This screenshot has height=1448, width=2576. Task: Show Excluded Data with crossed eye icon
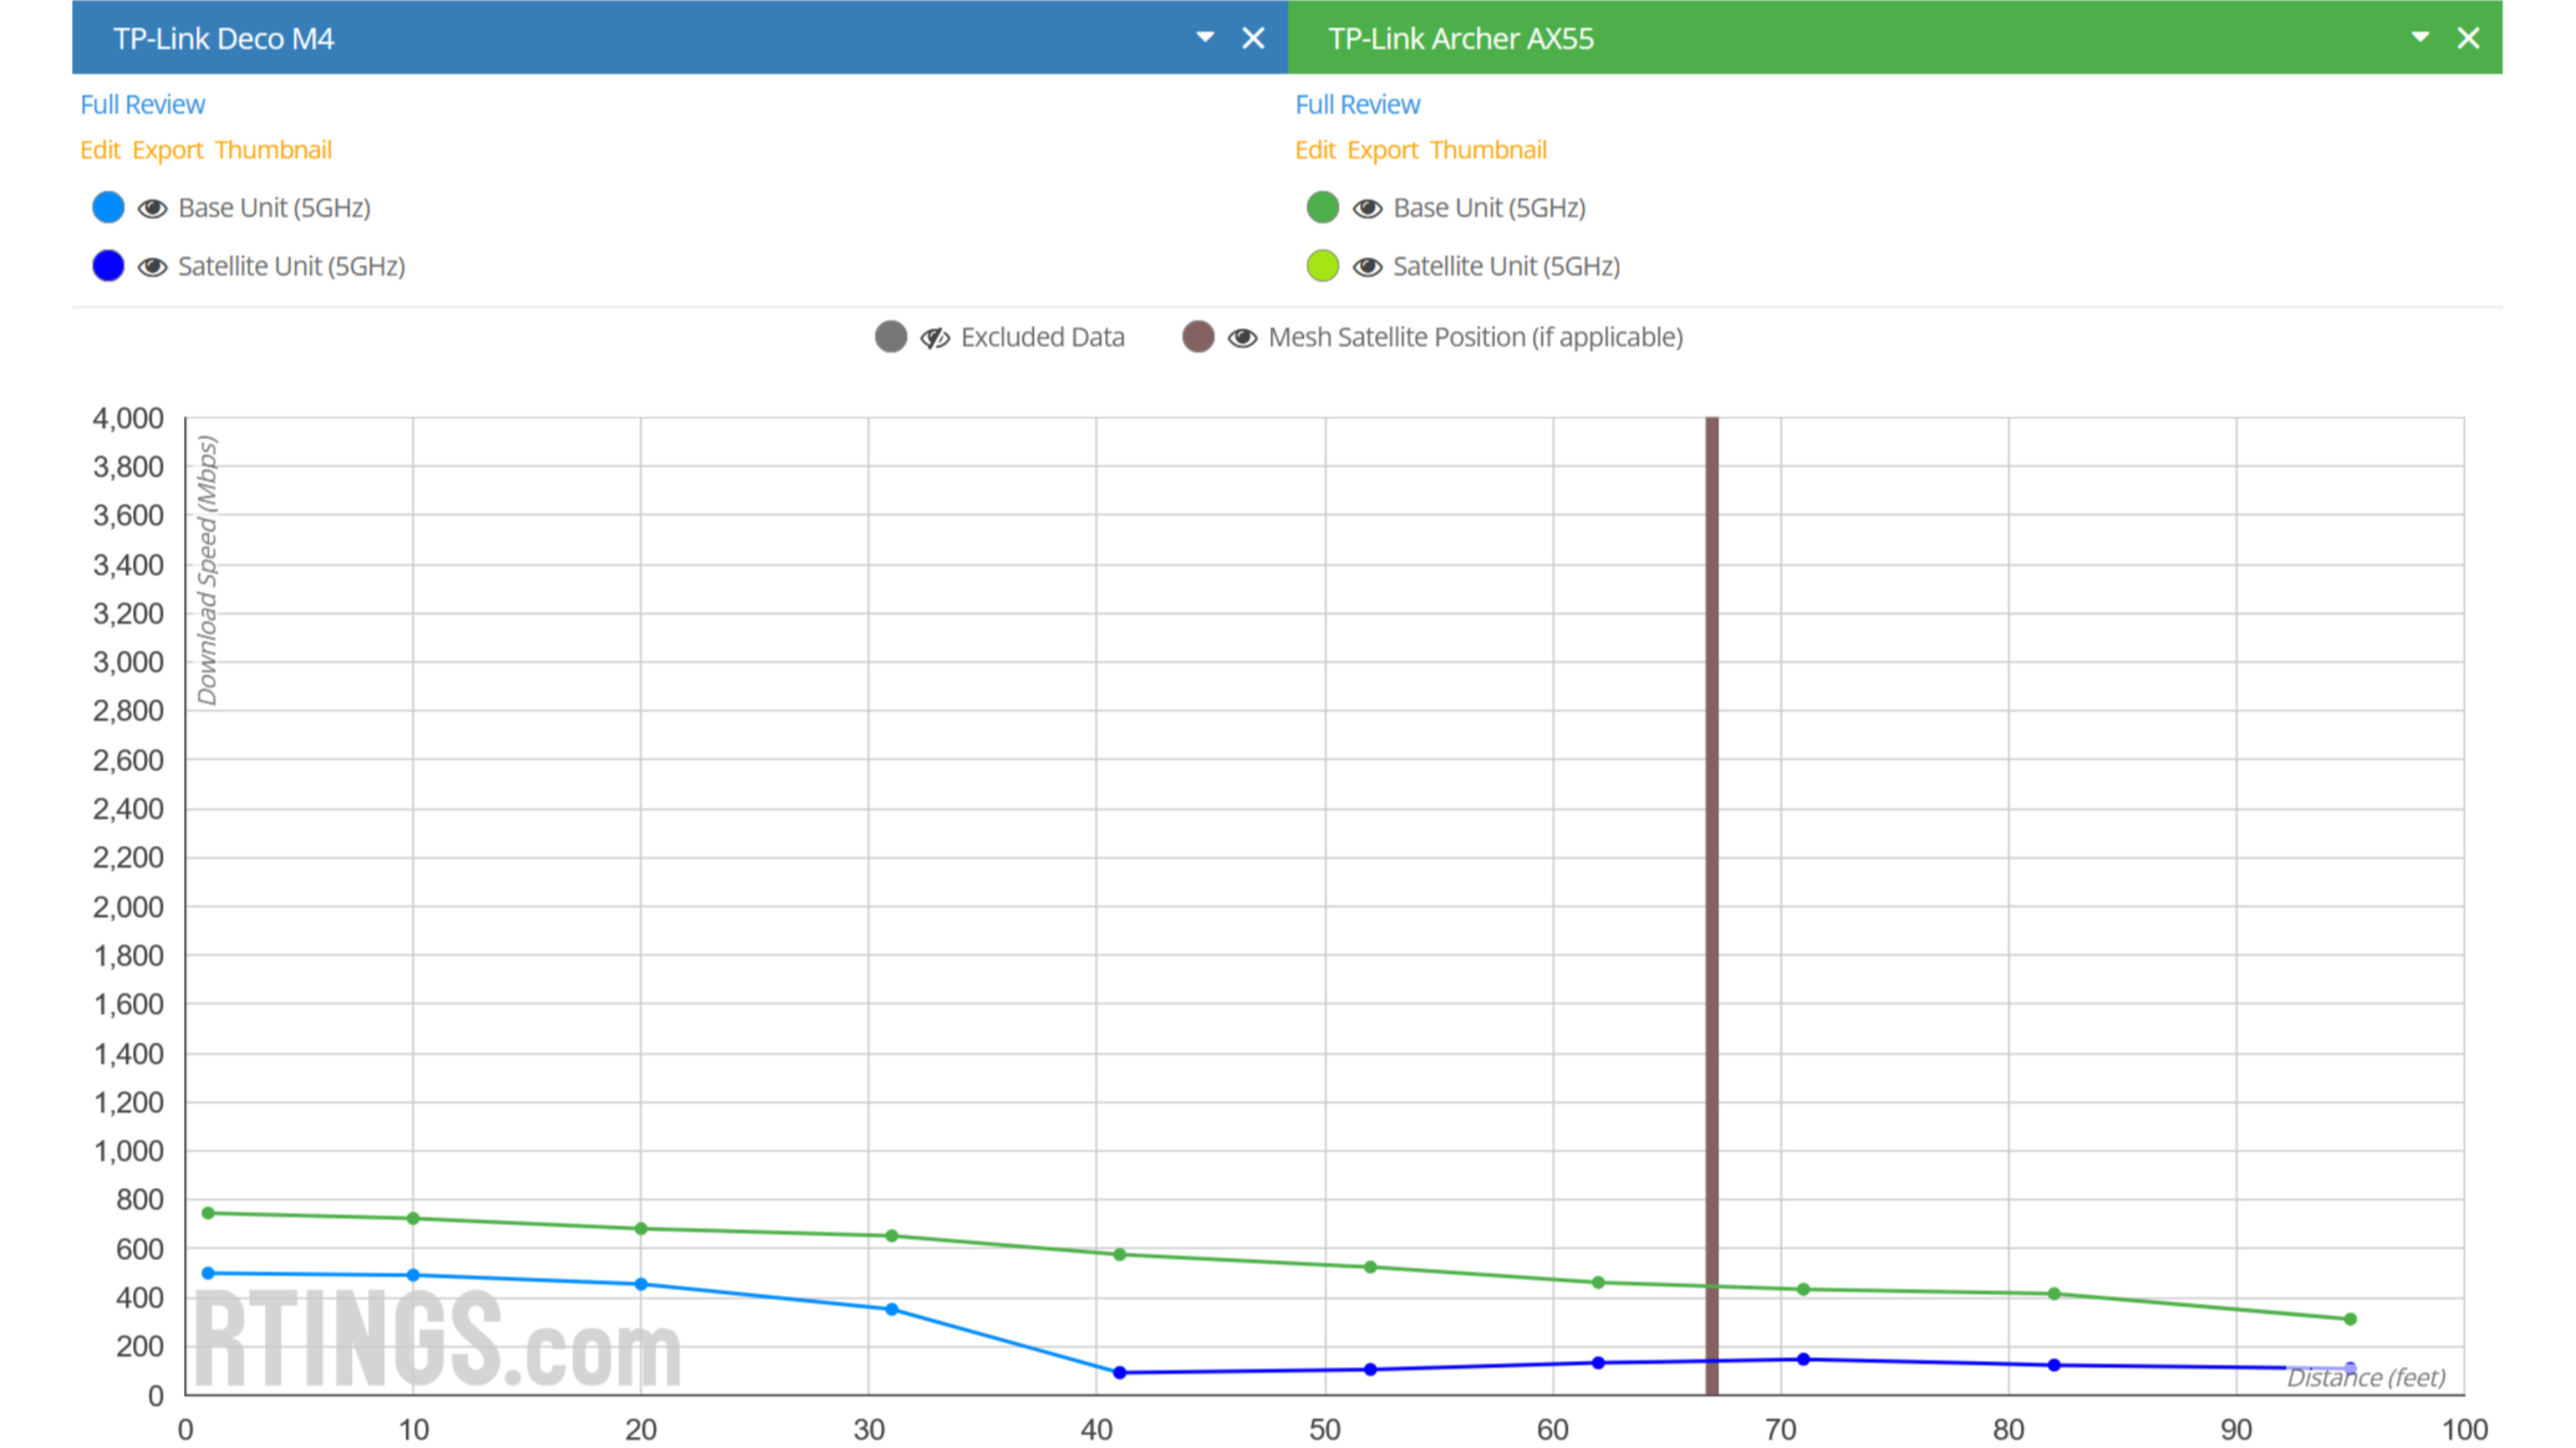coord(935,338)
